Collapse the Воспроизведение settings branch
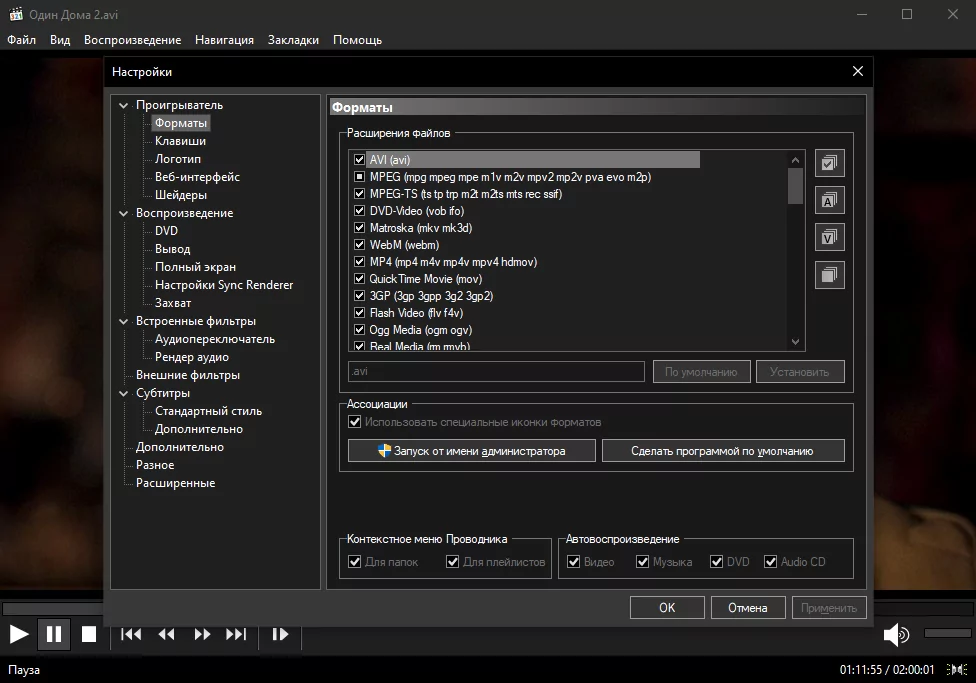This screenshot has width=976, height=683. [x=123, y=212]
